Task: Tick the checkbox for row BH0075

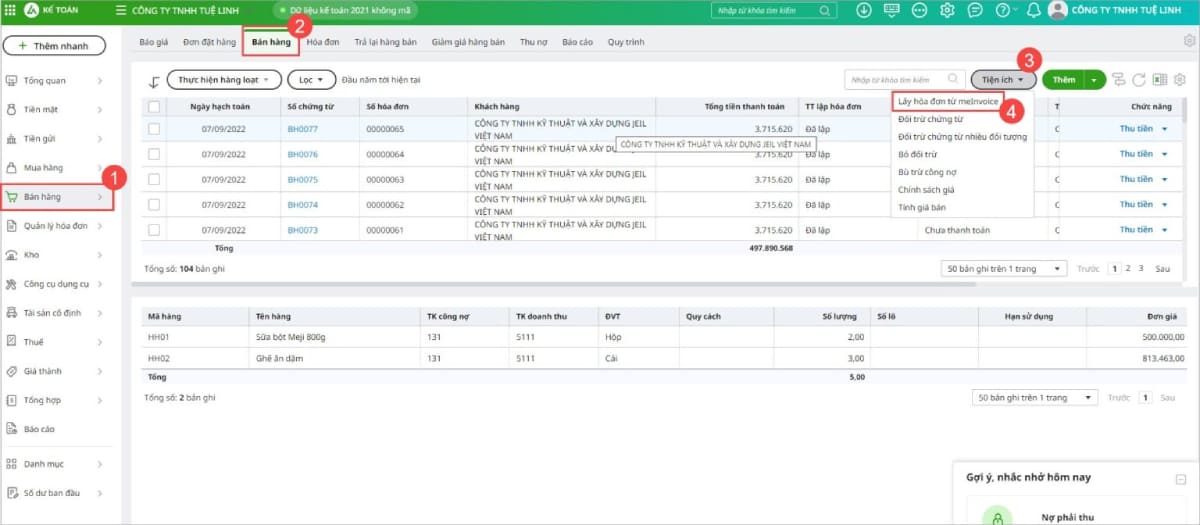Action: pyautogui.click(x=154, y=179)
